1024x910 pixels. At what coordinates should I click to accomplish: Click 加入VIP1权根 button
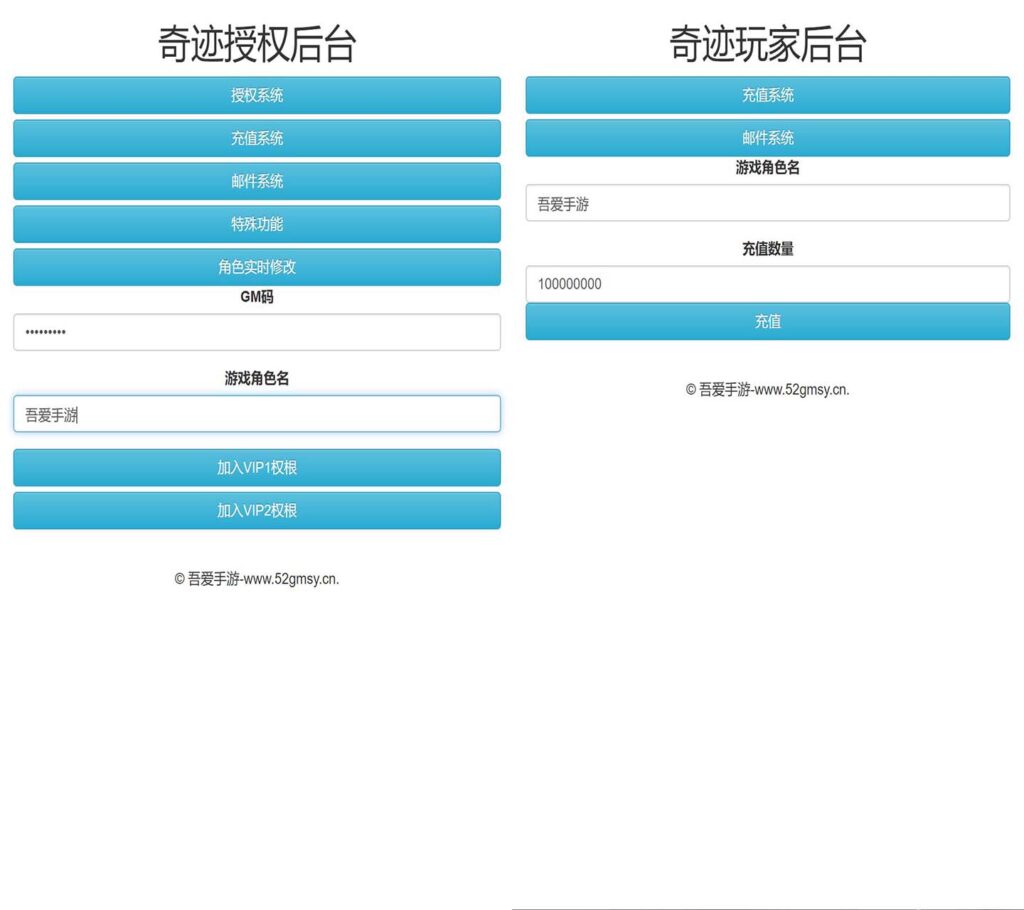(255, 467)
